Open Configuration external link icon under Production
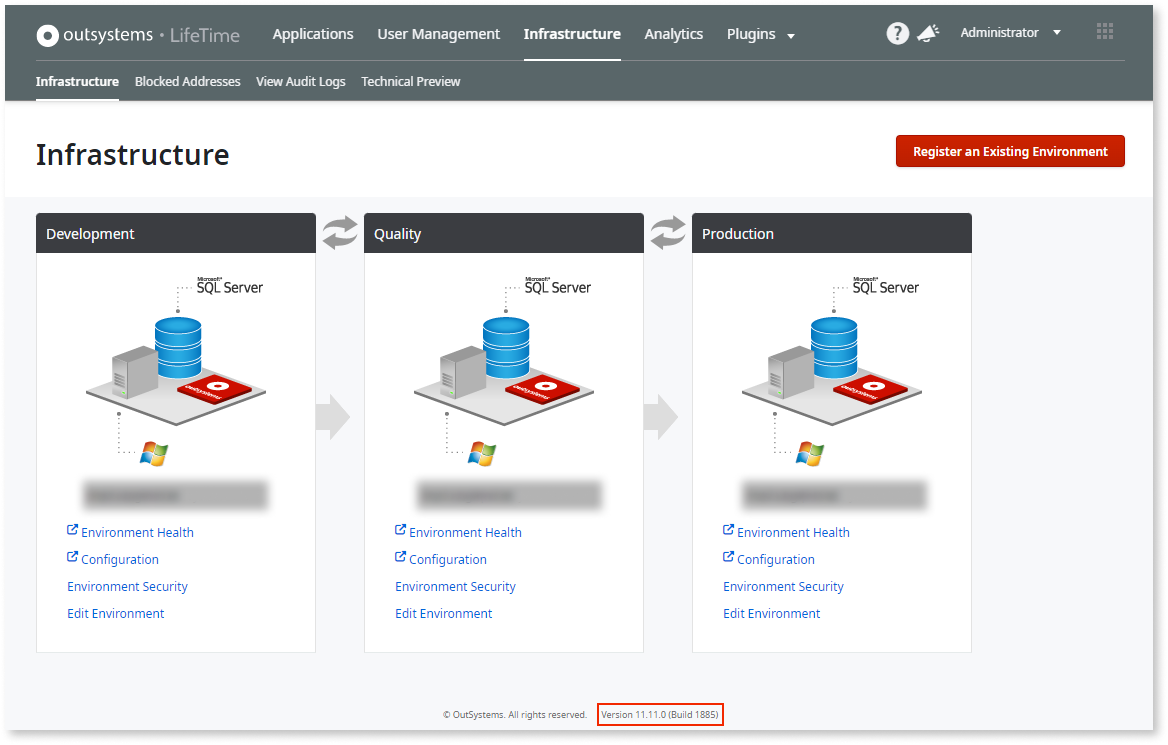 727,558
